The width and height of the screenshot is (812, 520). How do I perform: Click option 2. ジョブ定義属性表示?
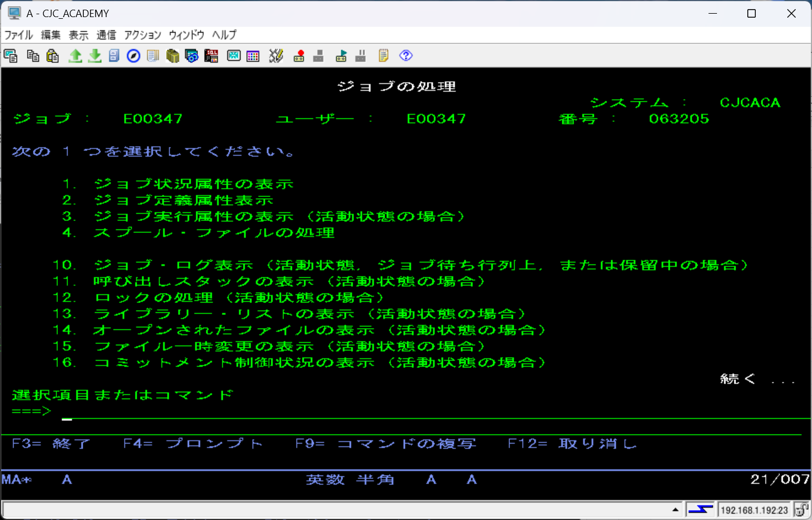coord(168,200)
